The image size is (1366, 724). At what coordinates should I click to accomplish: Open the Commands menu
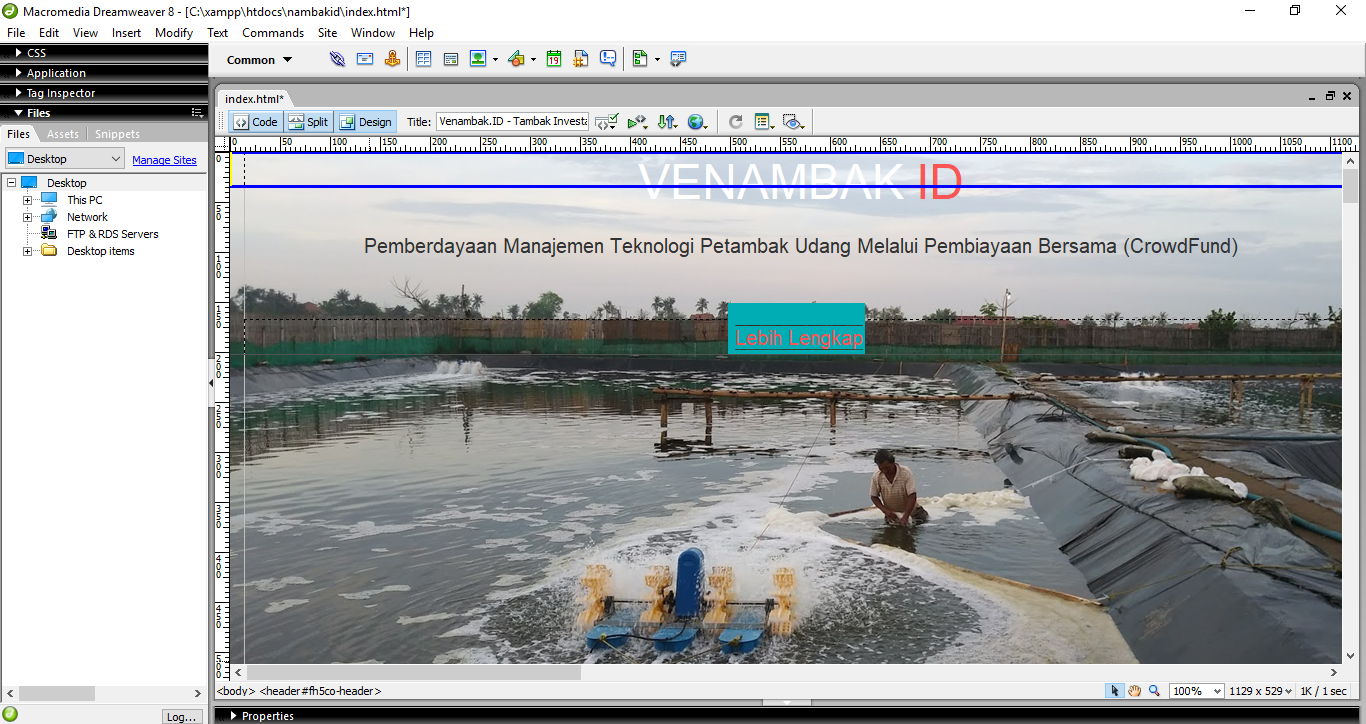(272, 32)
